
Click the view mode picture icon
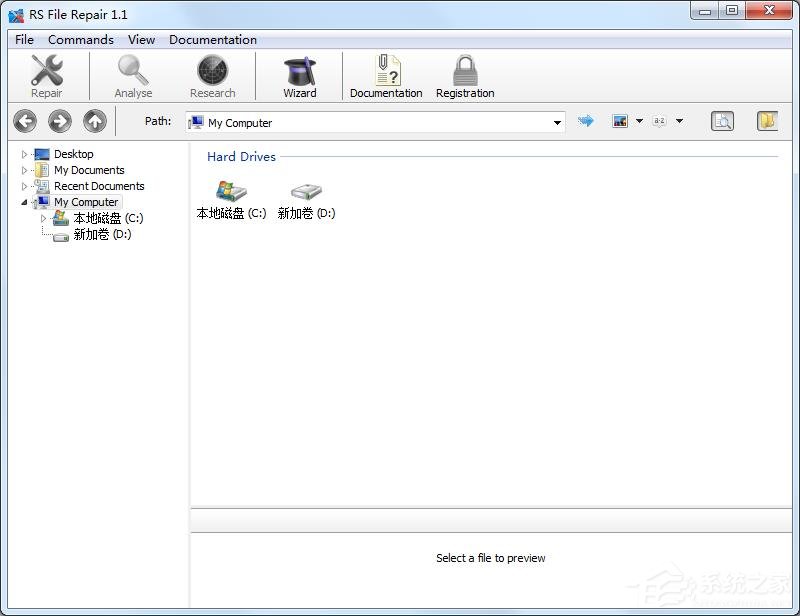click(x=620, y=121)
